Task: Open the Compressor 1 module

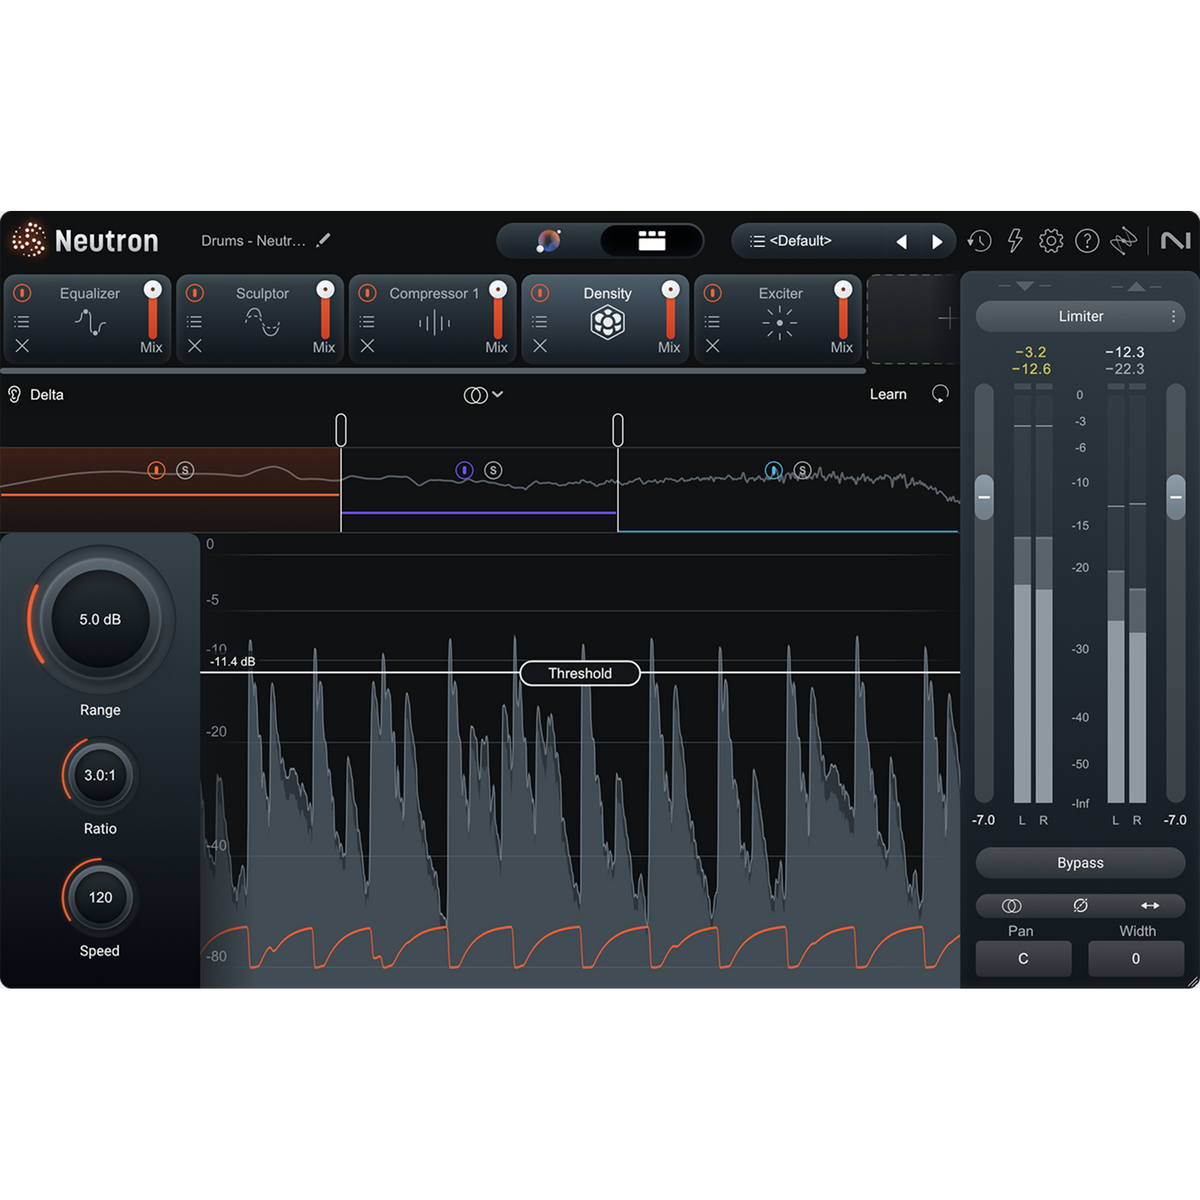Action: pyautogui.click(x=434, y=318)
